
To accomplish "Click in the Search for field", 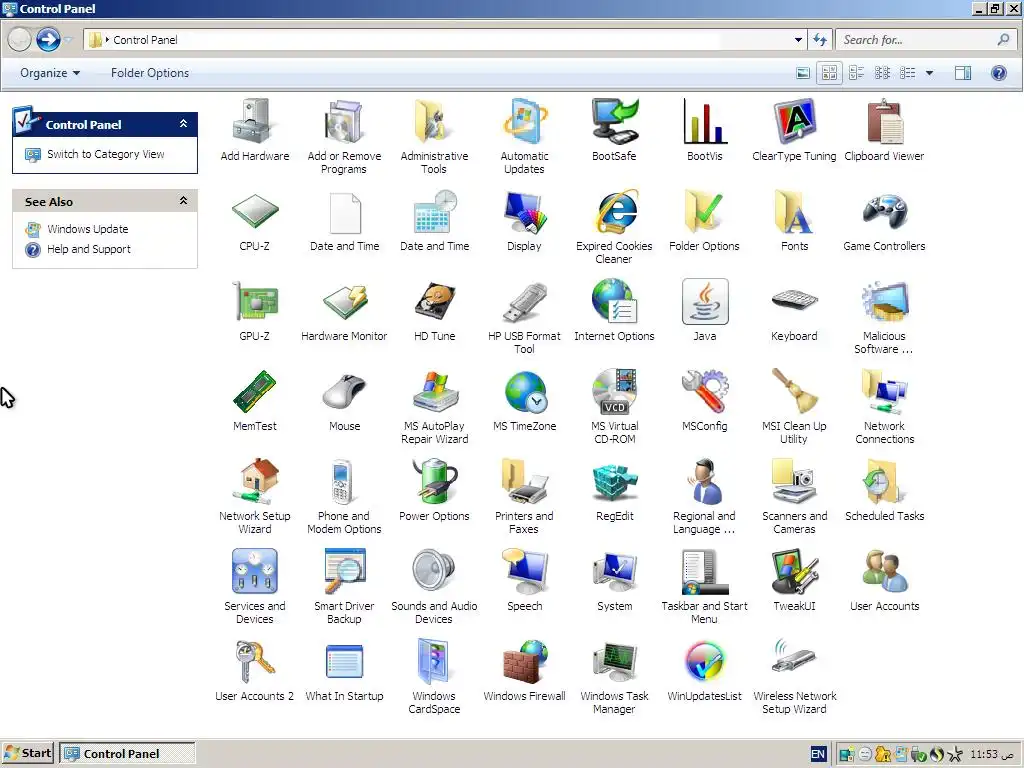I will pos(918,40).
